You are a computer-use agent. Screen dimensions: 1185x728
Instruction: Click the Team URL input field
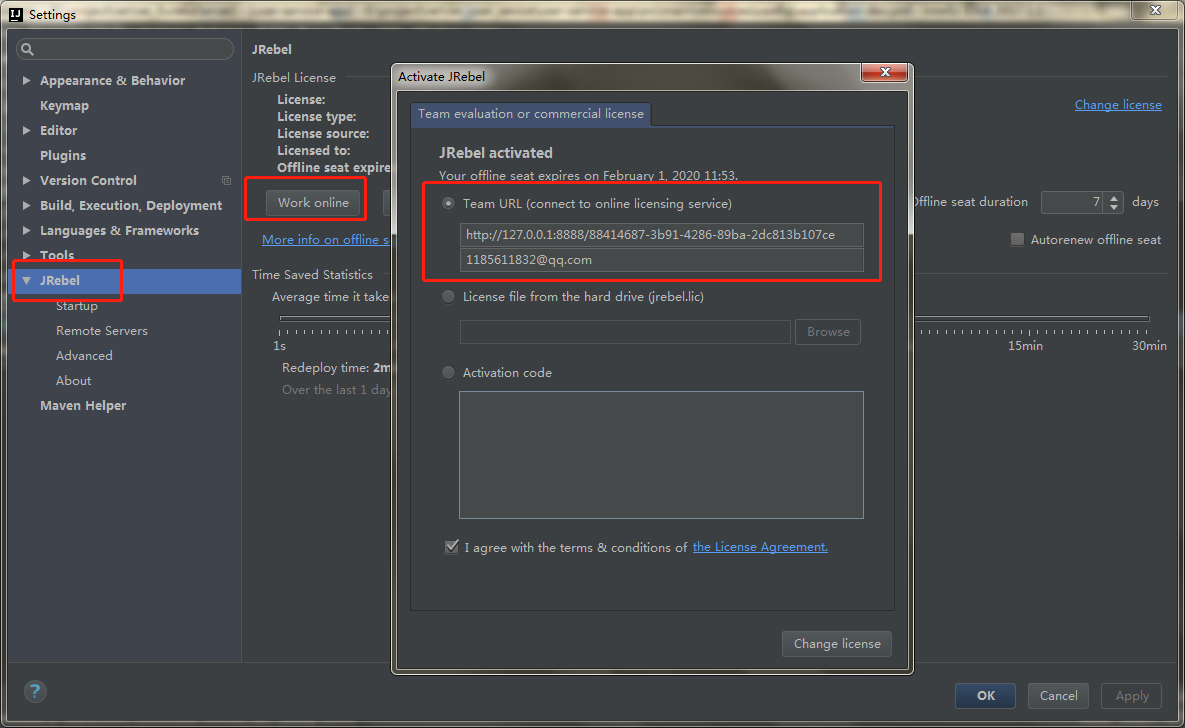point(661,234)
